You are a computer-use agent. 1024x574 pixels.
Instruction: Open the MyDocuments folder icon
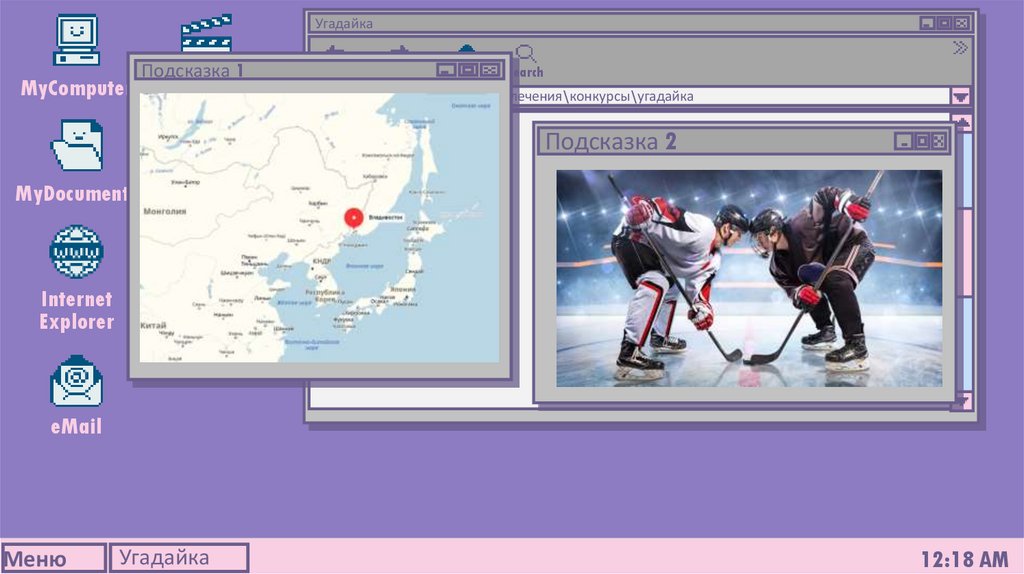click(x=77, y=145)
